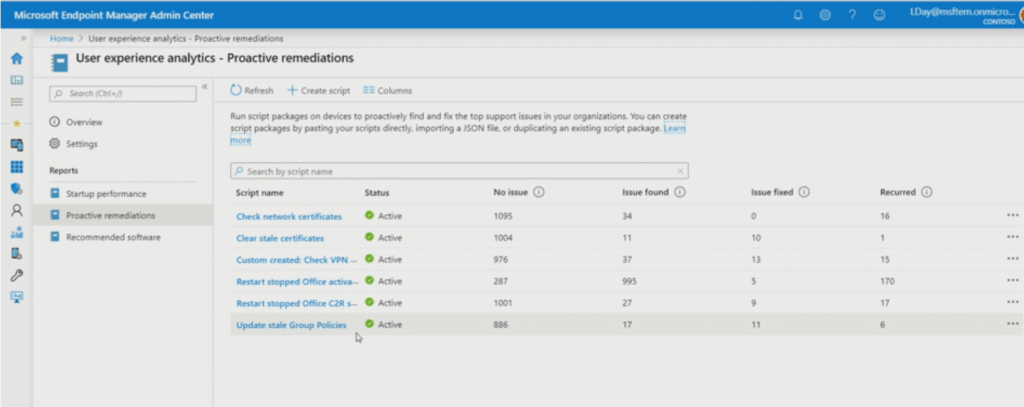Open Reports monitor icon in sidebar

(17, 297)
